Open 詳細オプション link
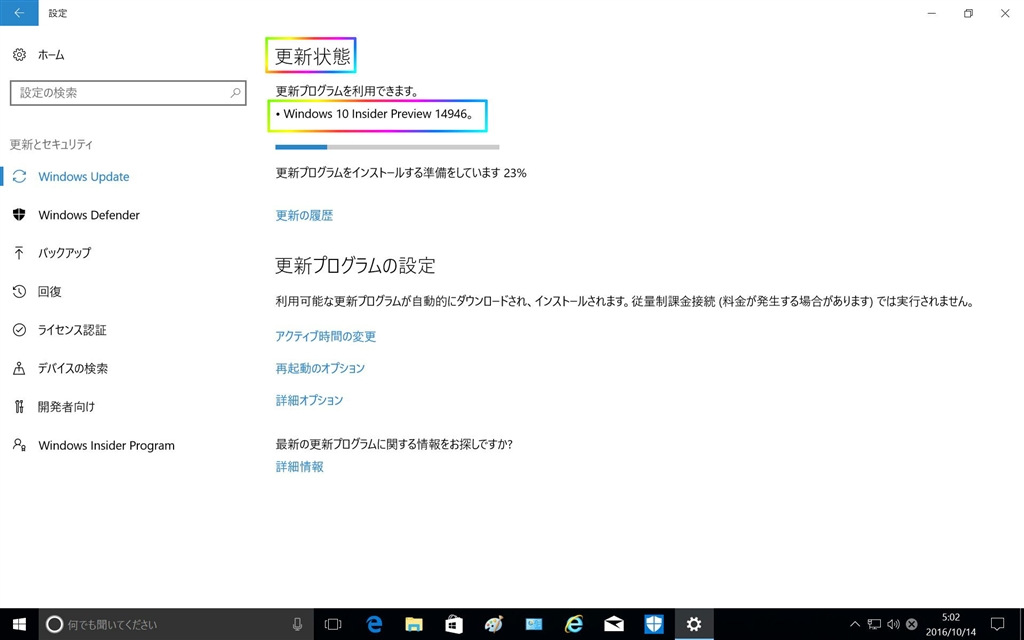This screenshot has width=1024, height=640. click(309, 400)
